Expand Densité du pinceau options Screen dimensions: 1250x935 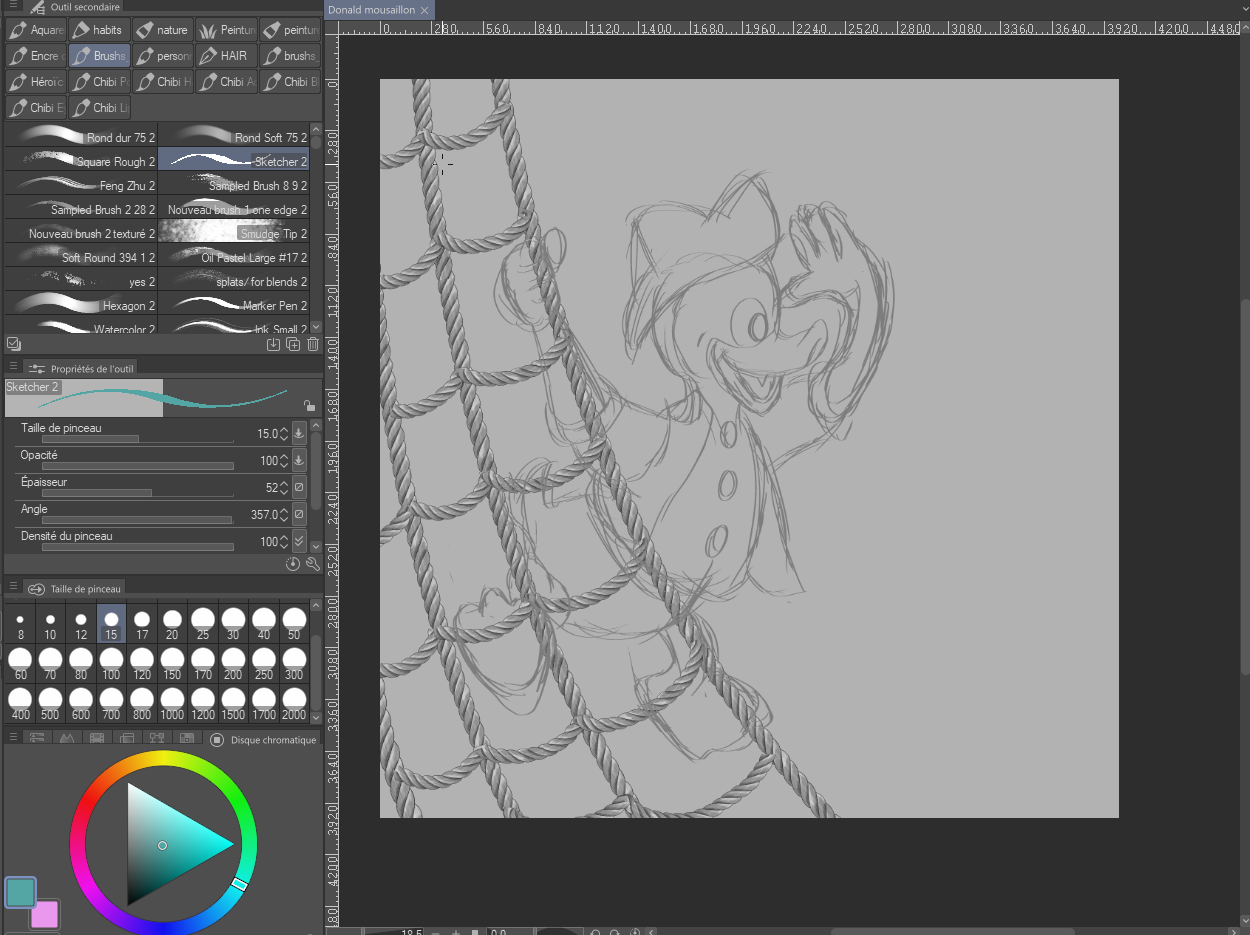[x=298, y=542]
